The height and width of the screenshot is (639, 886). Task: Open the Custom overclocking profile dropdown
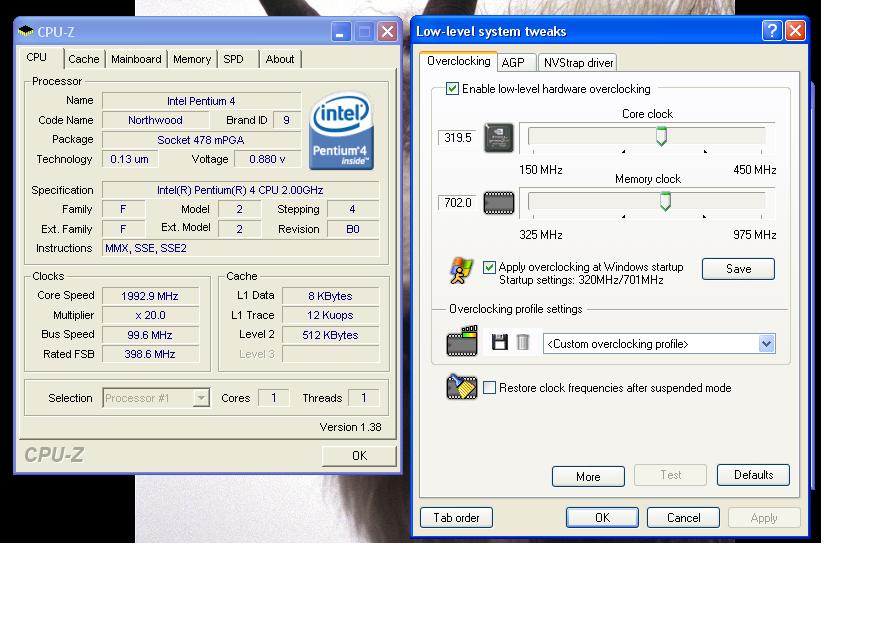click(766, 344)
